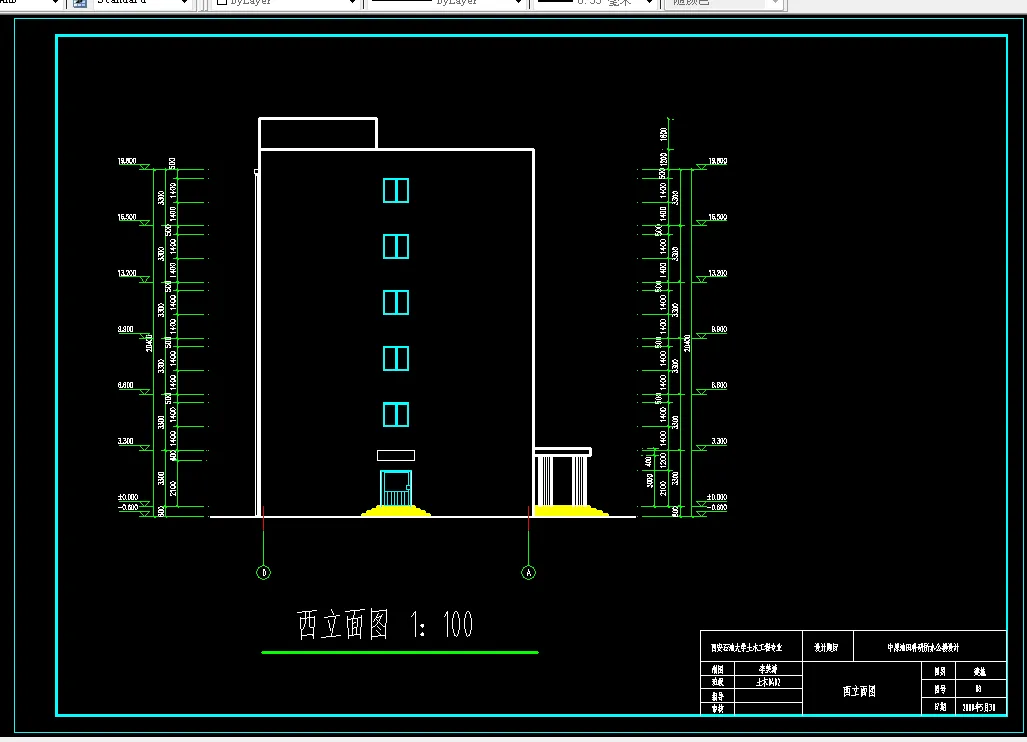
Task: Select the axis bubble labeled A
Action: pos(529,572)
